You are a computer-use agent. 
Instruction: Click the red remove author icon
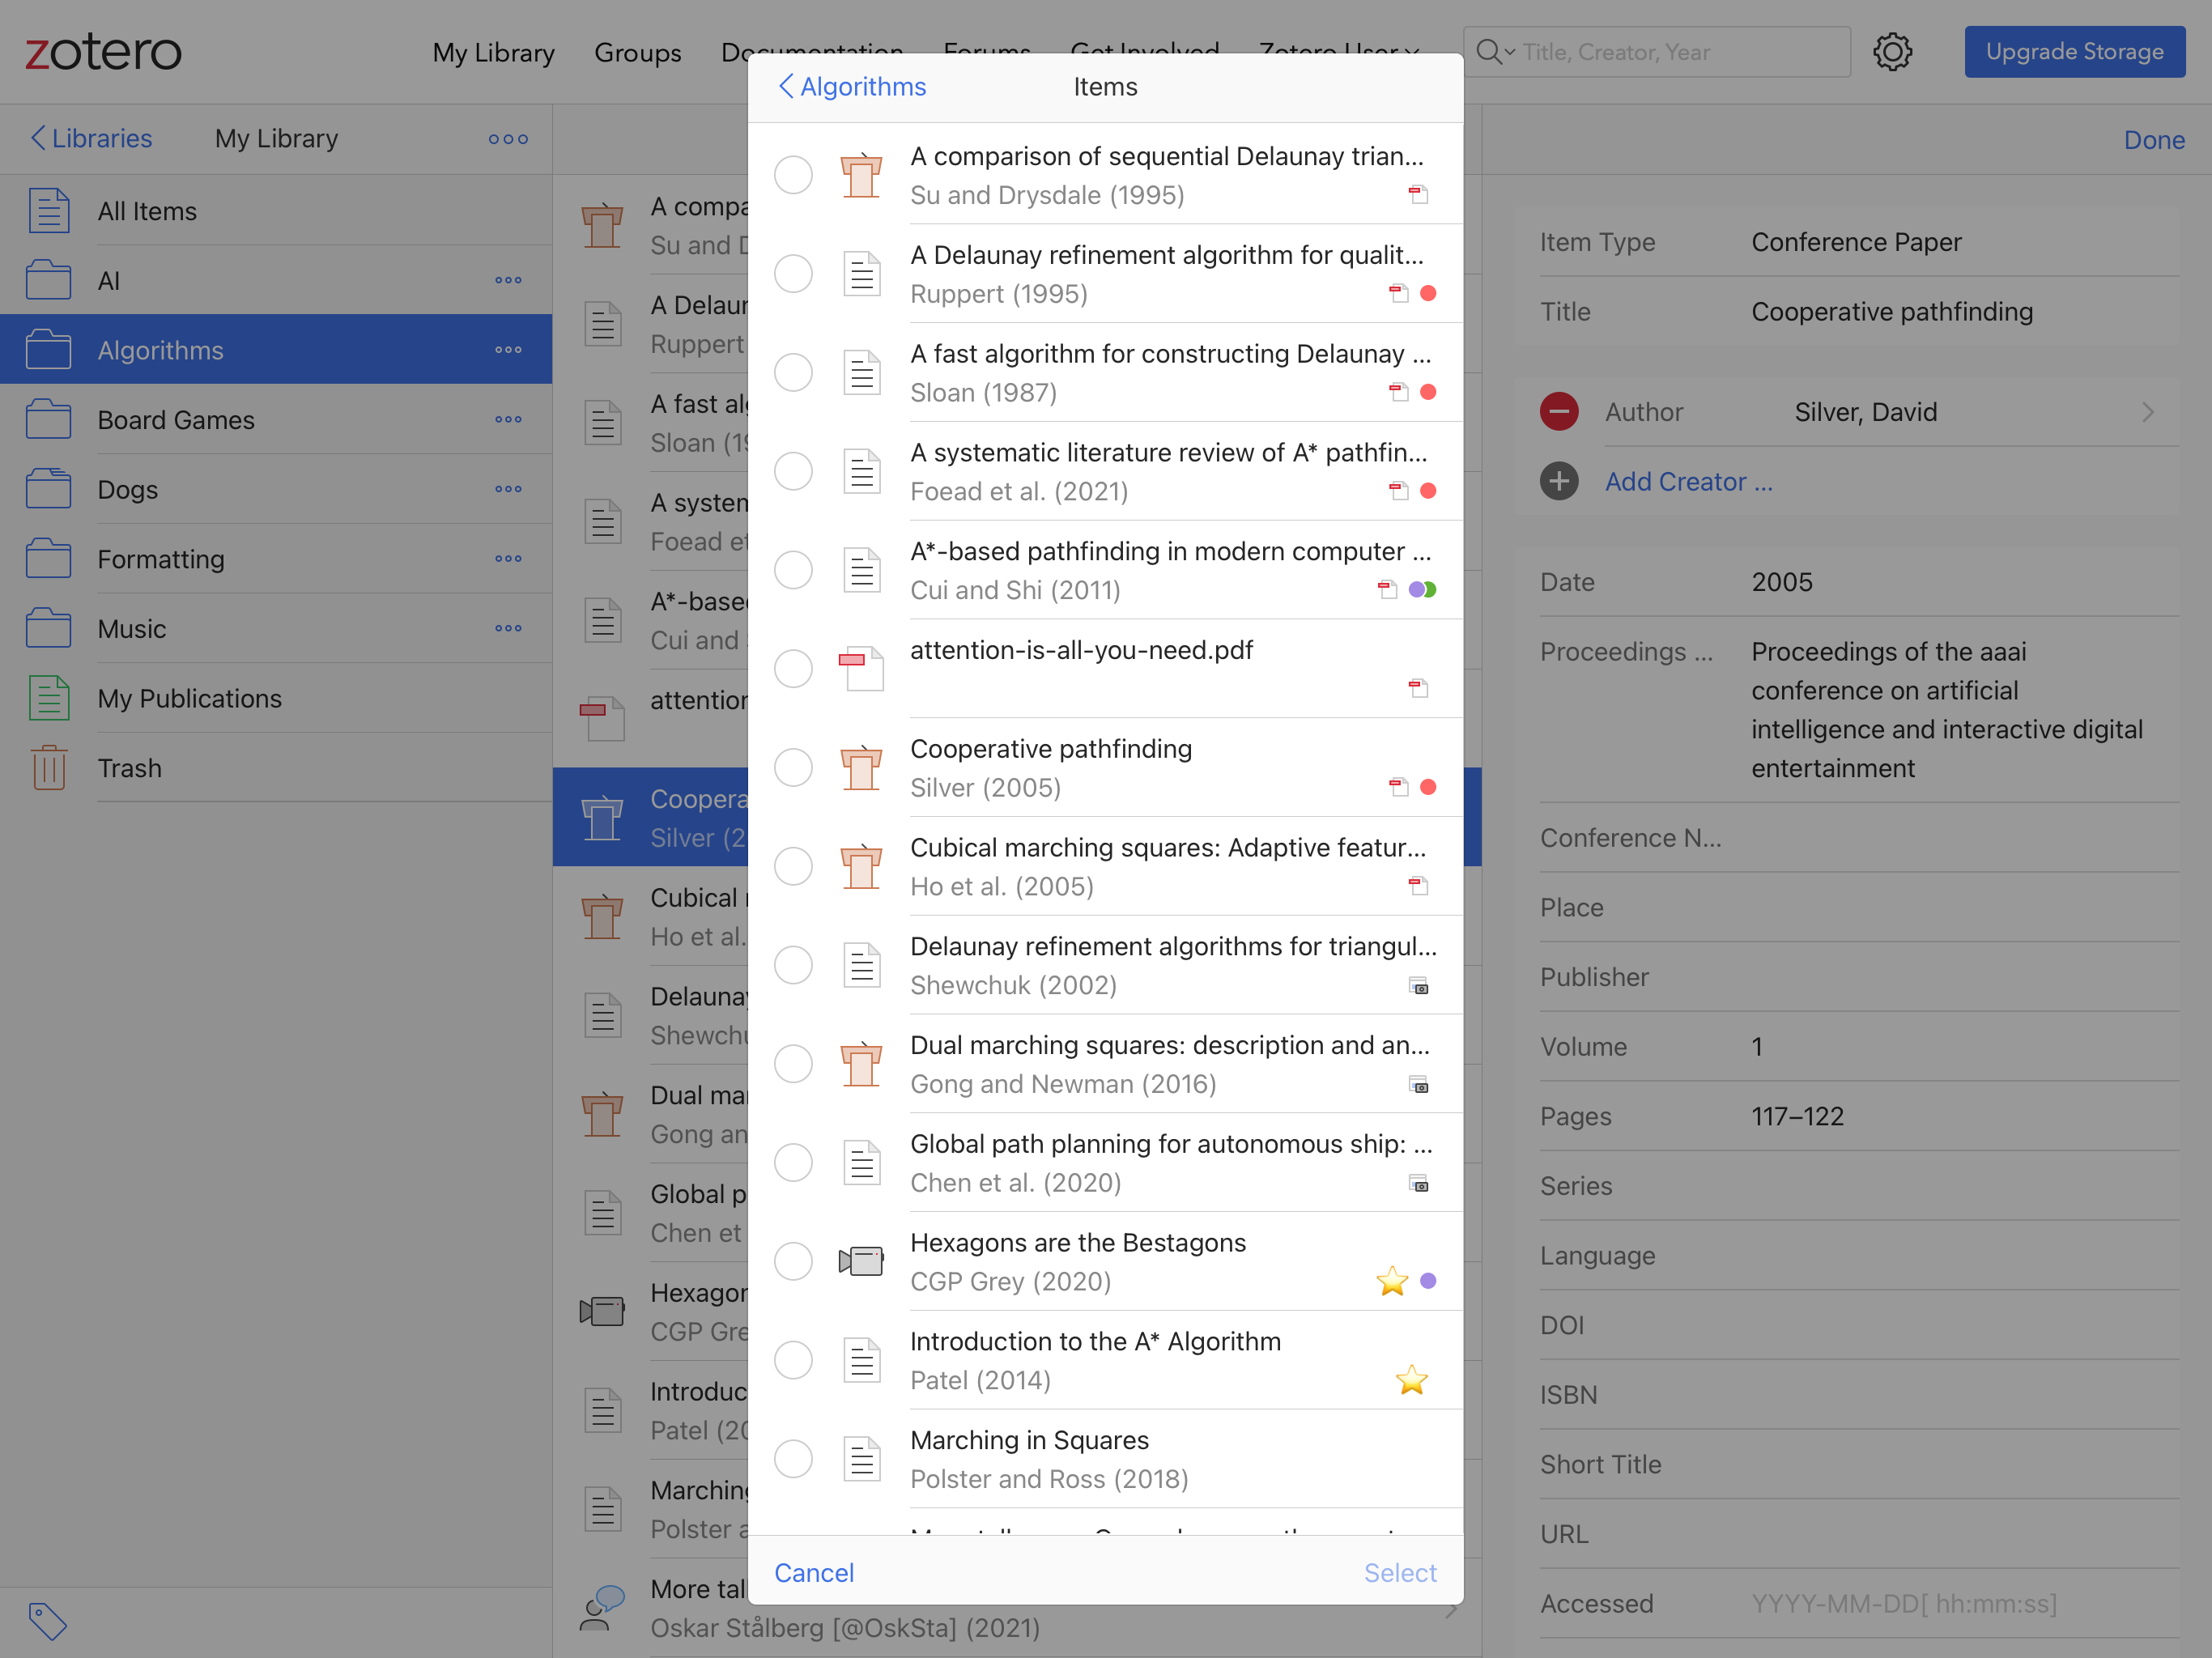1558,412
